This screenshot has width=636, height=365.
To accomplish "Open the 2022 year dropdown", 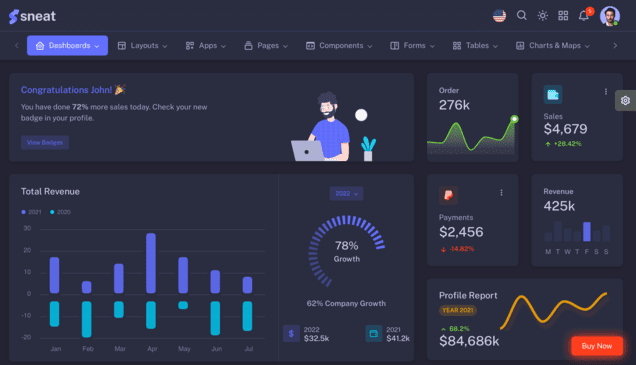I will tap(346, 193).
